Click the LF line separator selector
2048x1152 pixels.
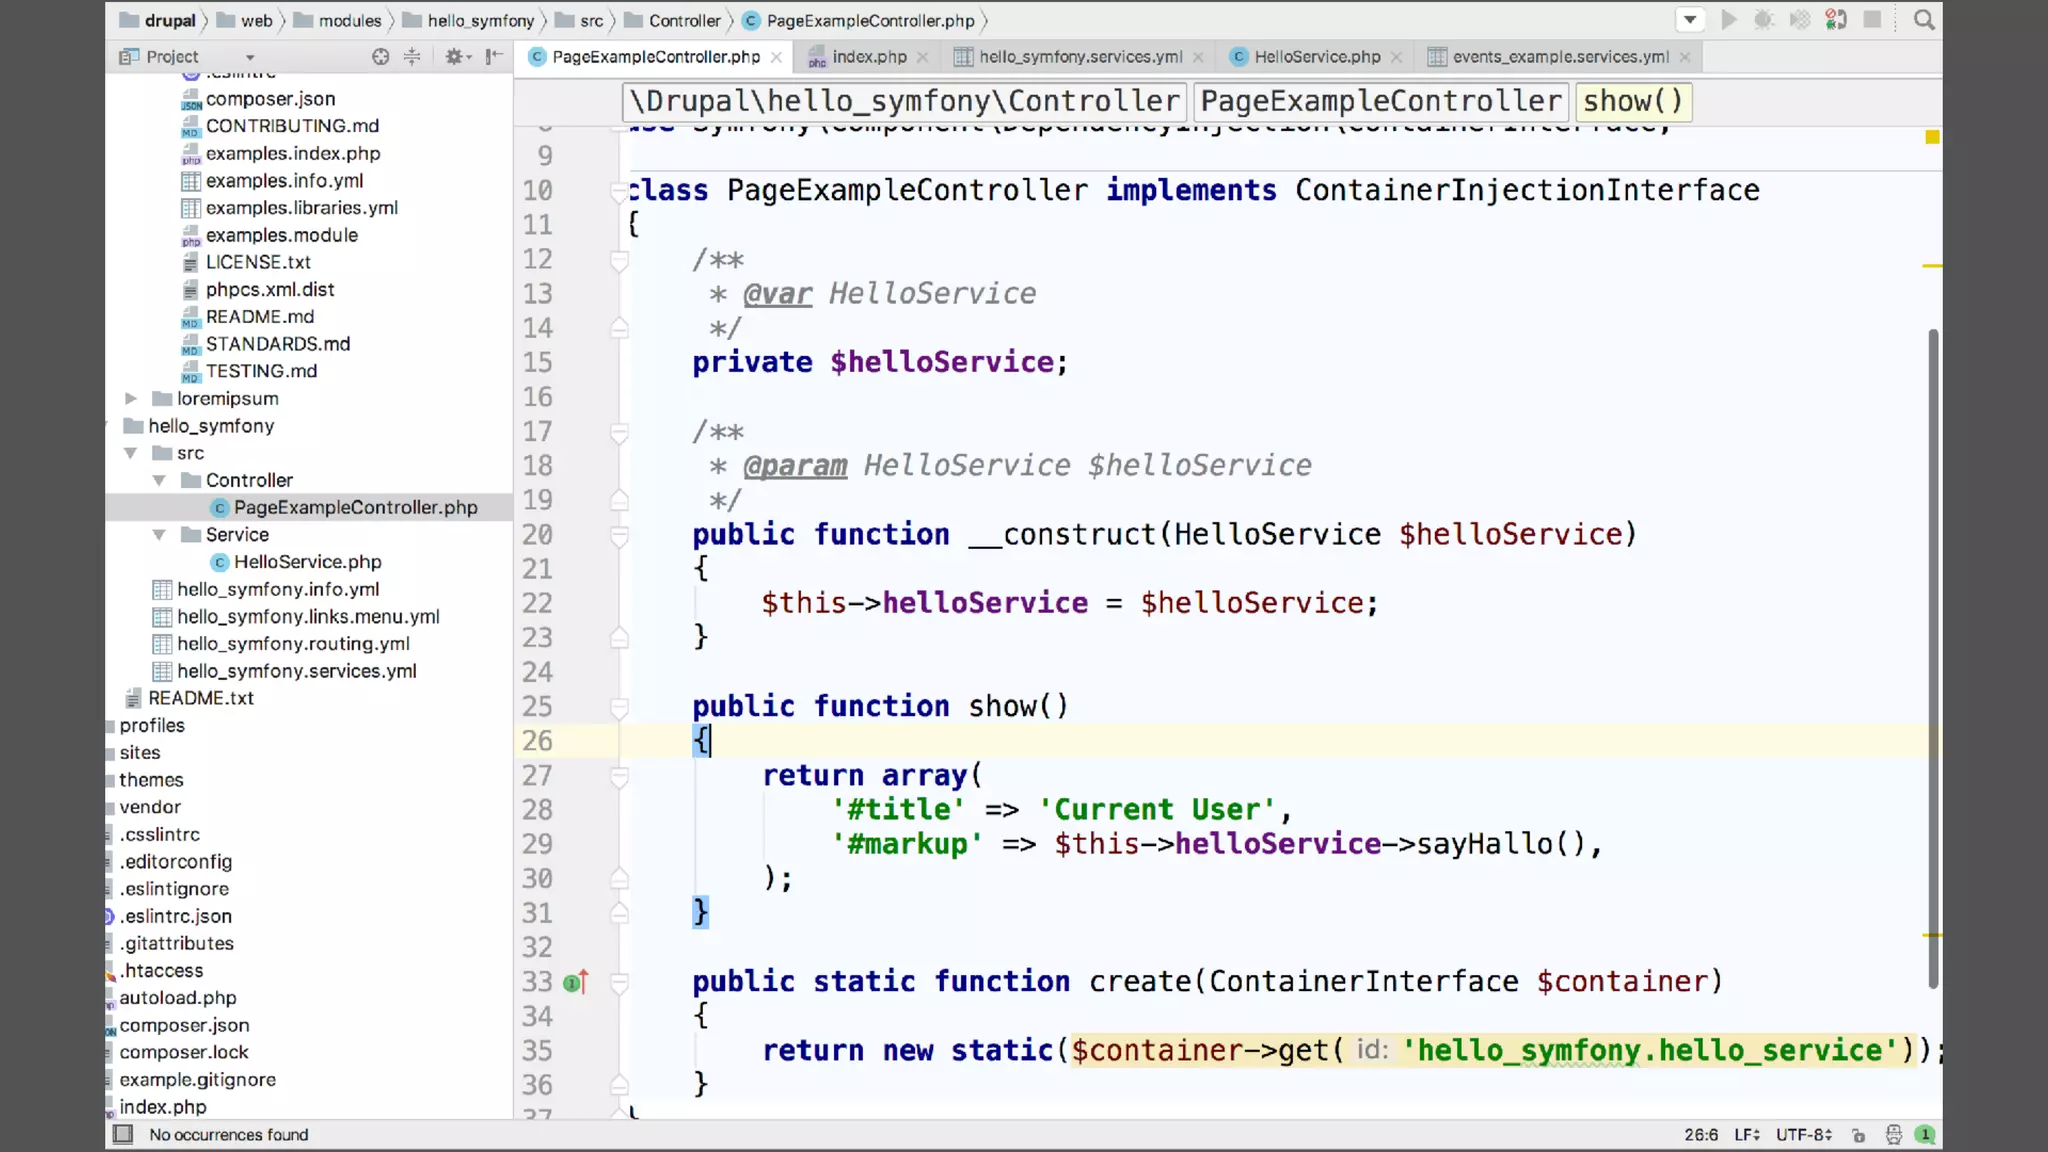[1746, 1134]
